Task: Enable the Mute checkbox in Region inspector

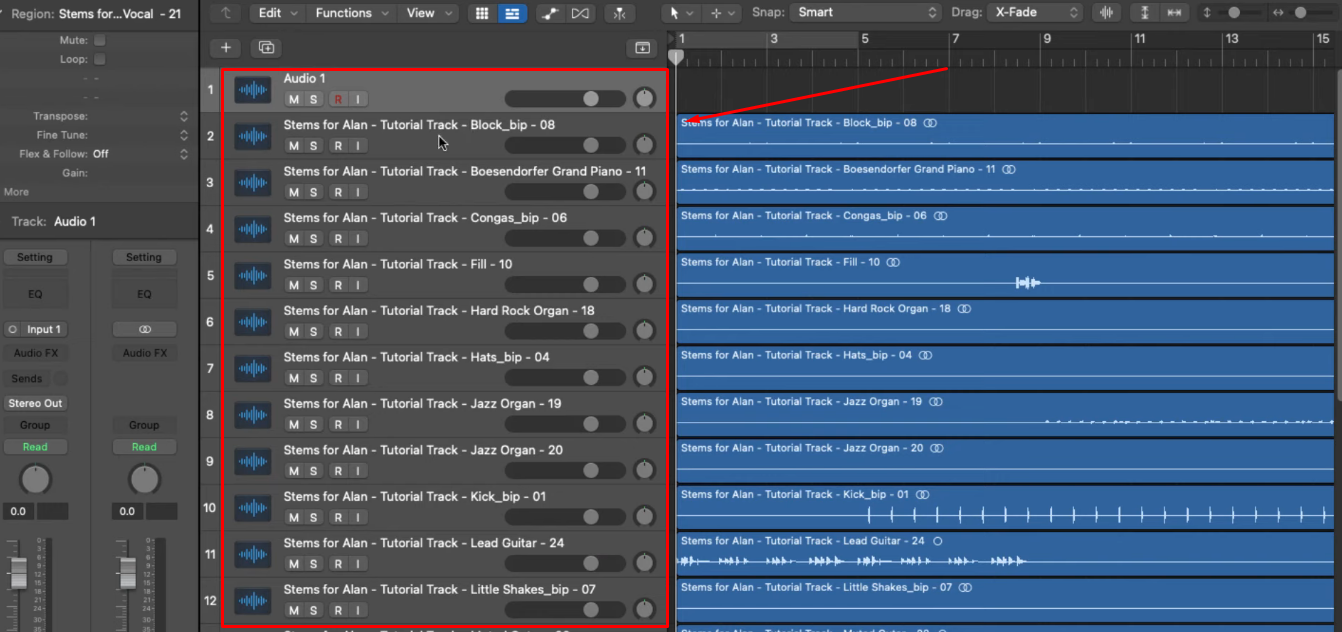Action: [99, 40]
